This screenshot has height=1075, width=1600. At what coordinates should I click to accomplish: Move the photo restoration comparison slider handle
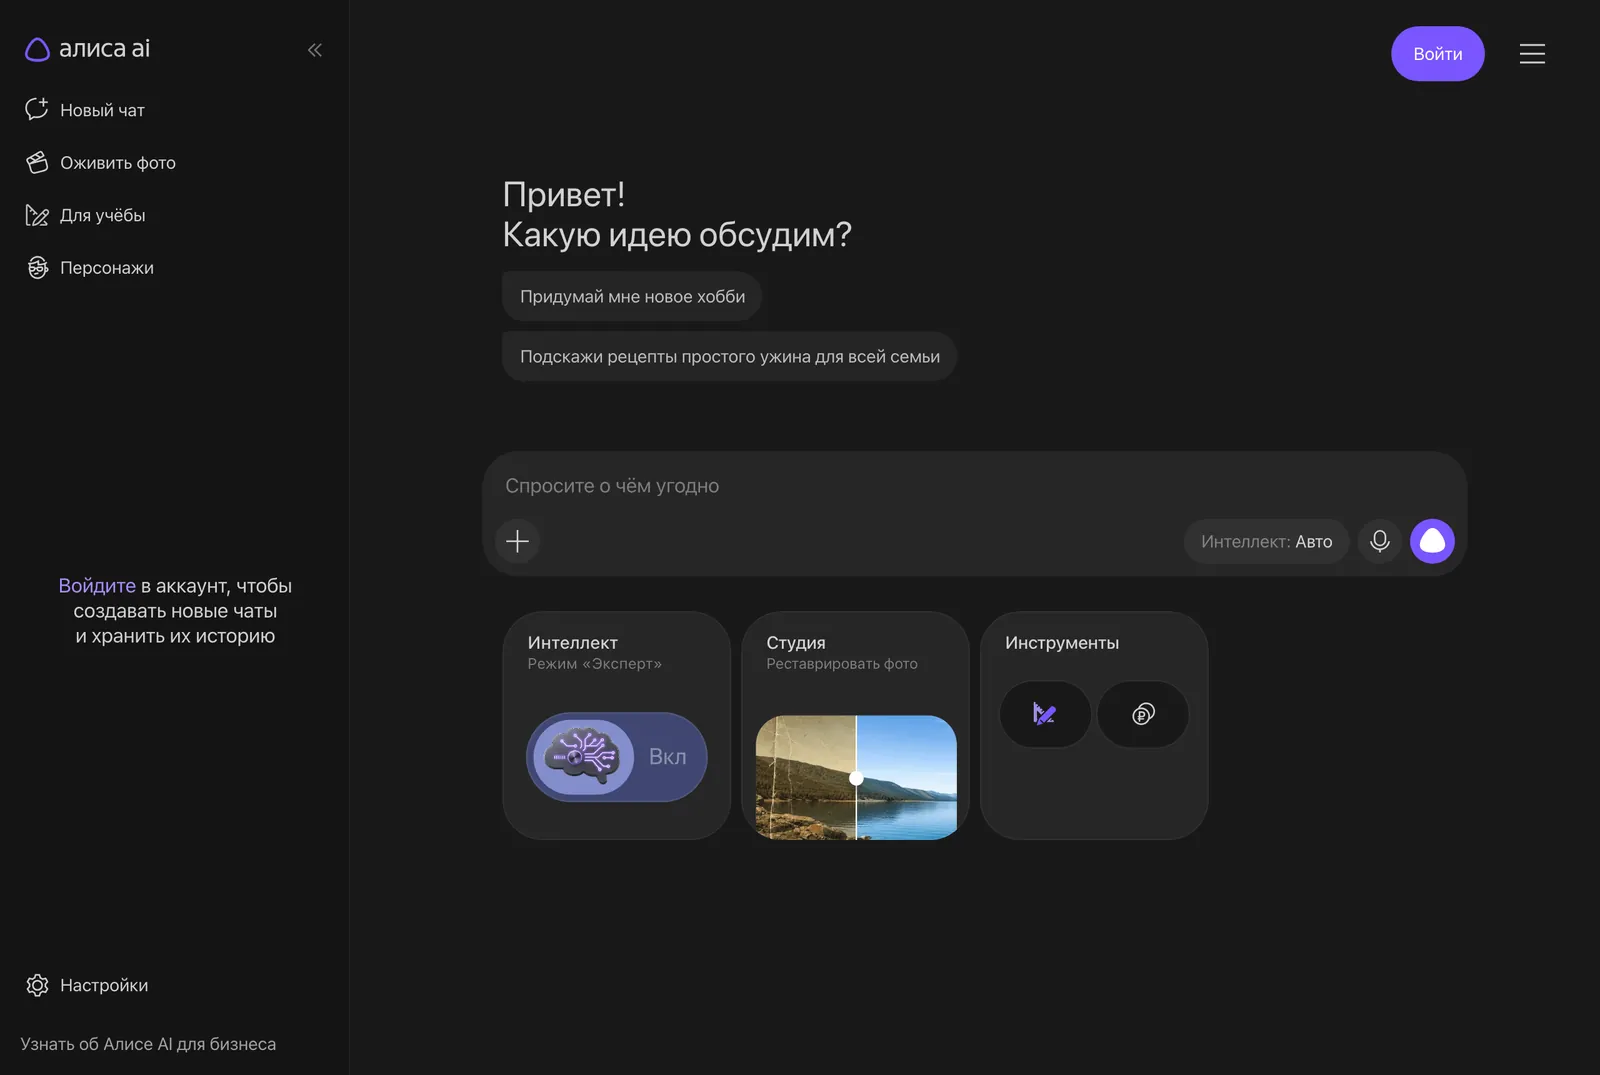pyautogui.click(x=856, y=778)
